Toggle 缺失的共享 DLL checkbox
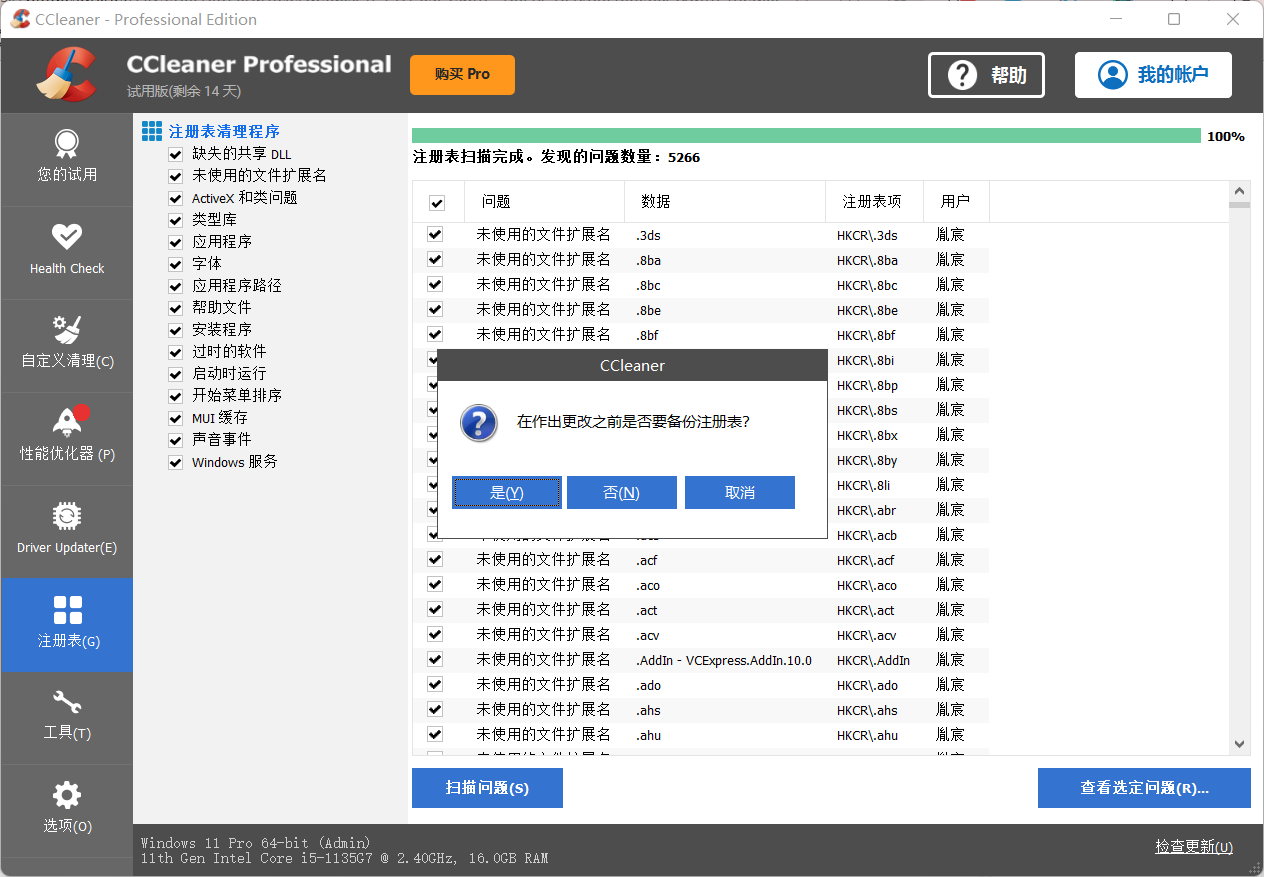This screenshot has height=877, width=1264. point(175,155)
